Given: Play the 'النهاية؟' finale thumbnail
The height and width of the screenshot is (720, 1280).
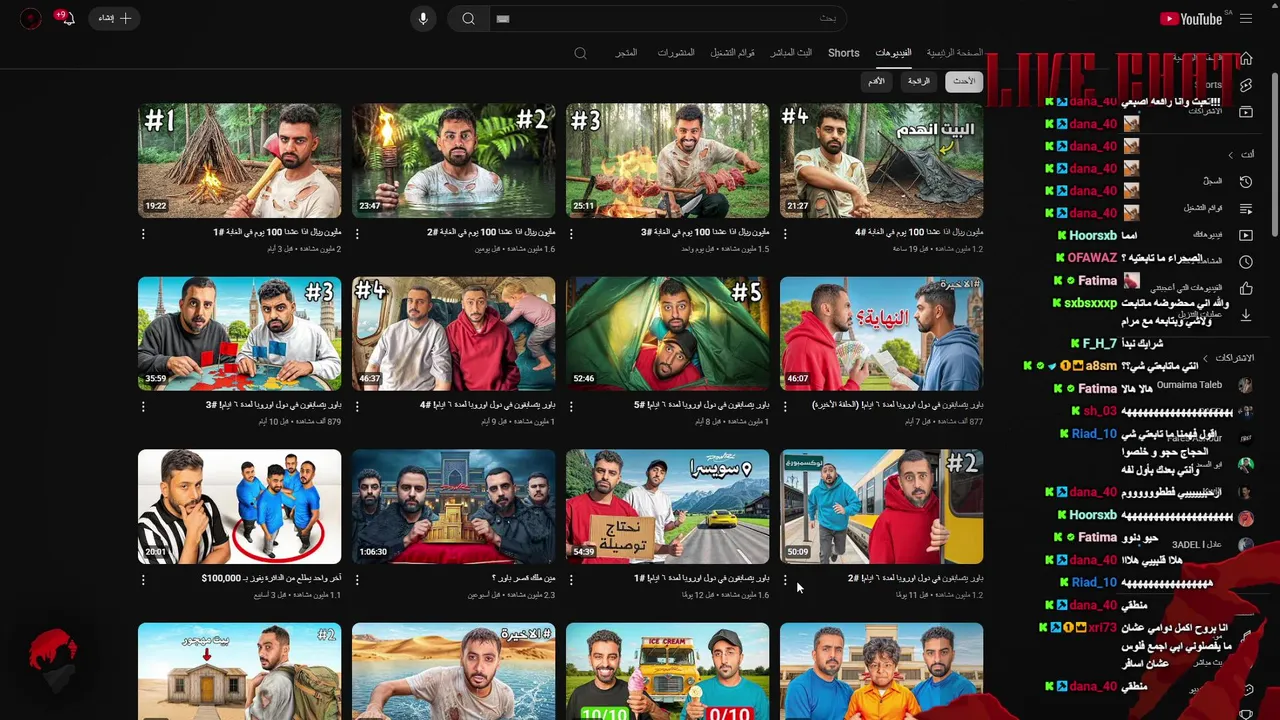Looking at the screenshot, I should coord(882,334).
